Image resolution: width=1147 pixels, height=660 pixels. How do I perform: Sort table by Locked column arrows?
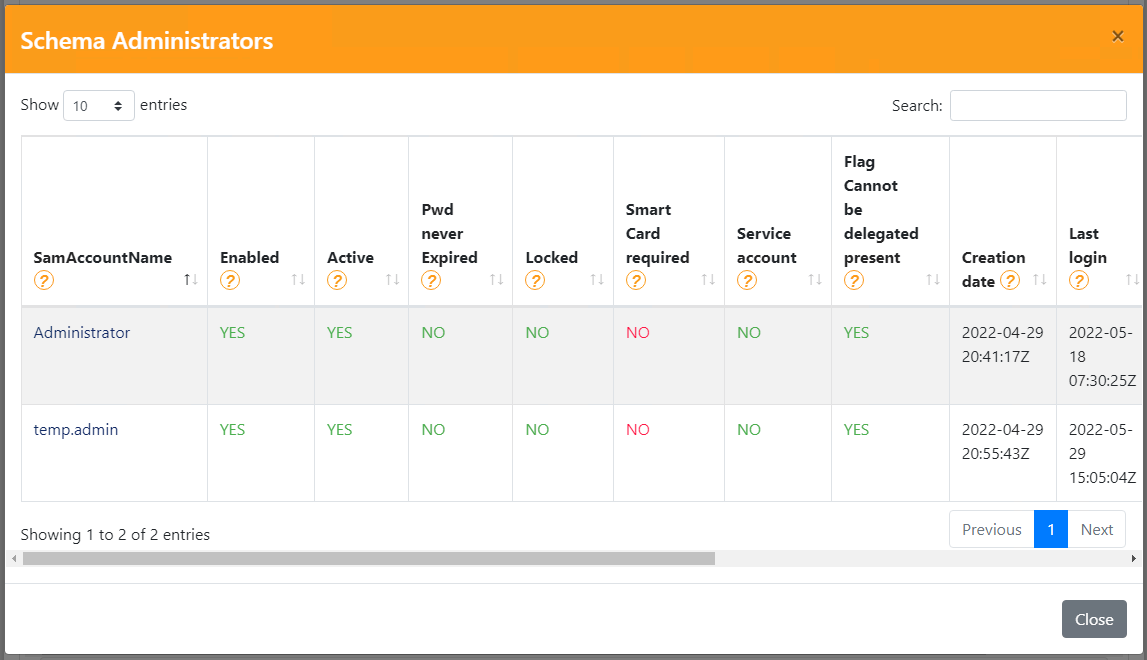click(x=597, y=280)
